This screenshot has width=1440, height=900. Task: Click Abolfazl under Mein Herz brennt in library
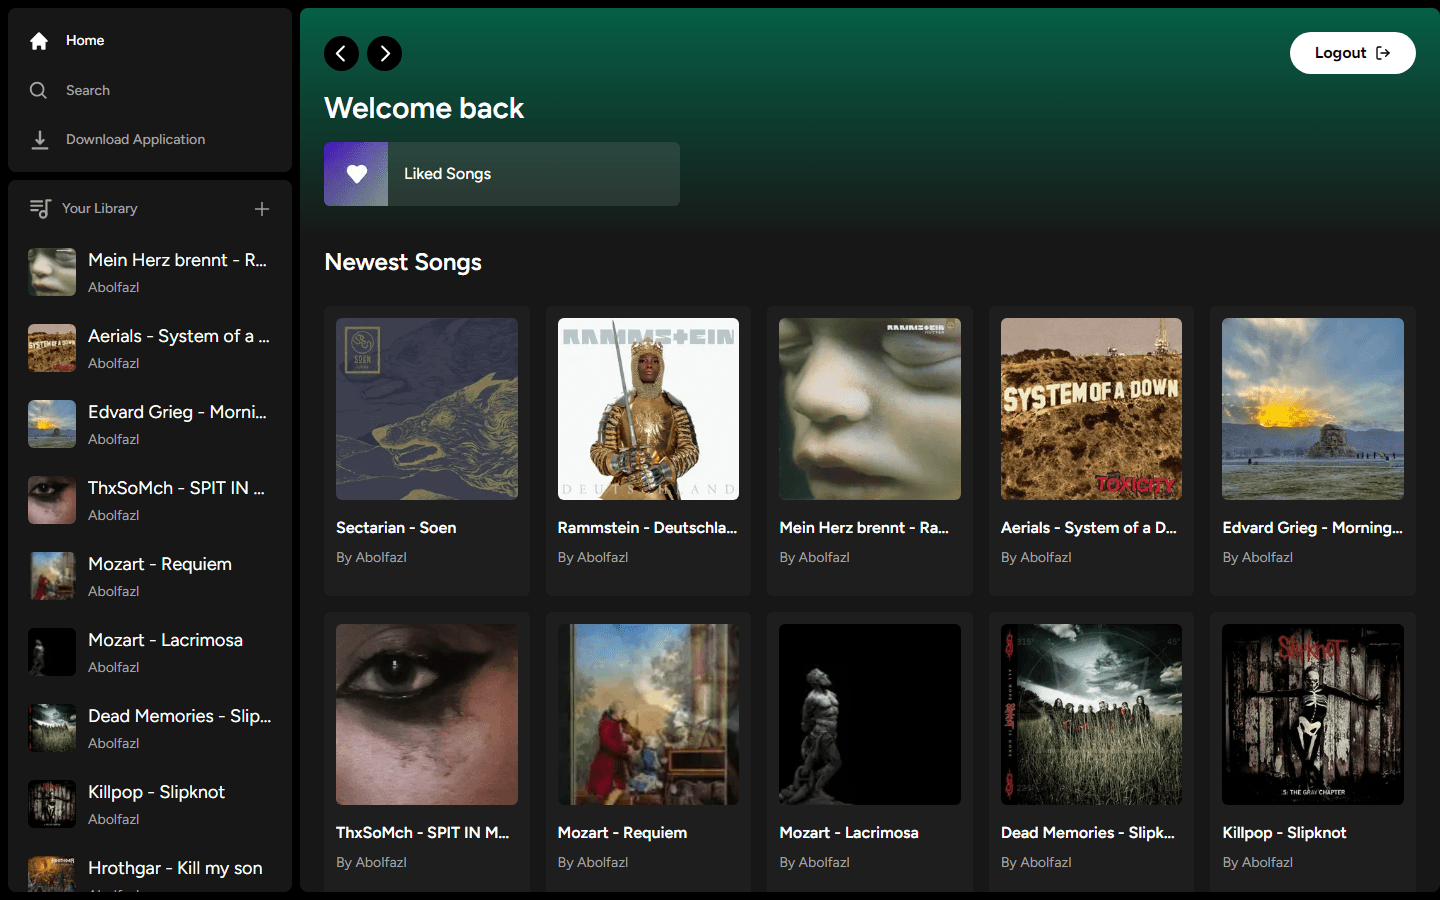coord(114,288)
